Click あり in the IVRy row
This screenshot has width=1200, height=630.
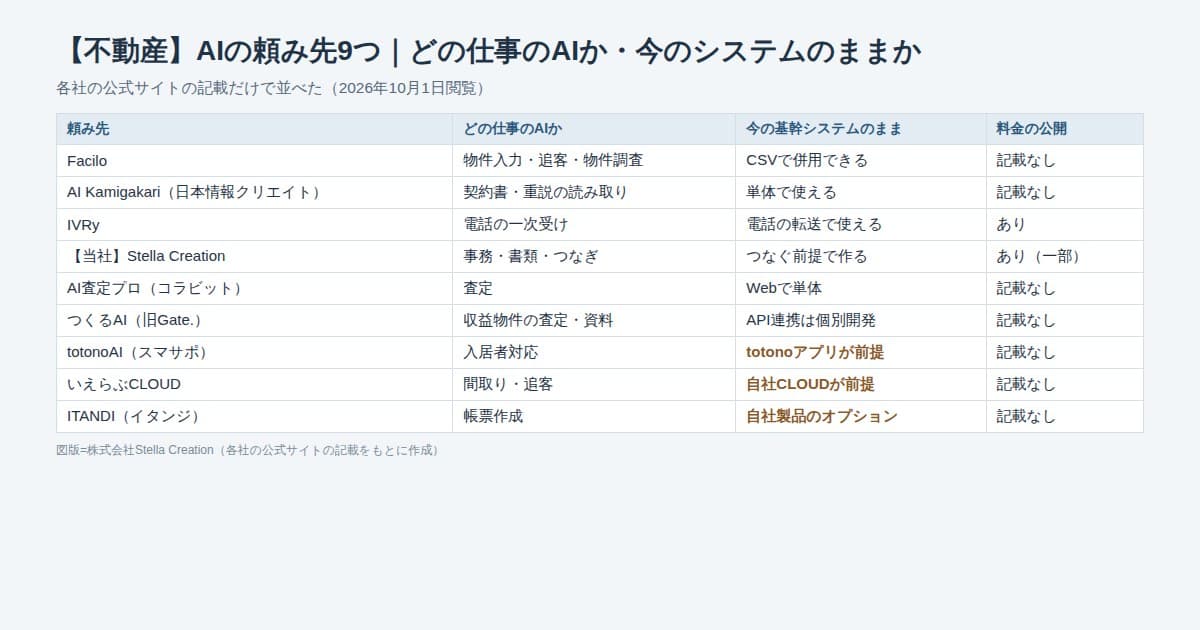[x=1065, y=225]
